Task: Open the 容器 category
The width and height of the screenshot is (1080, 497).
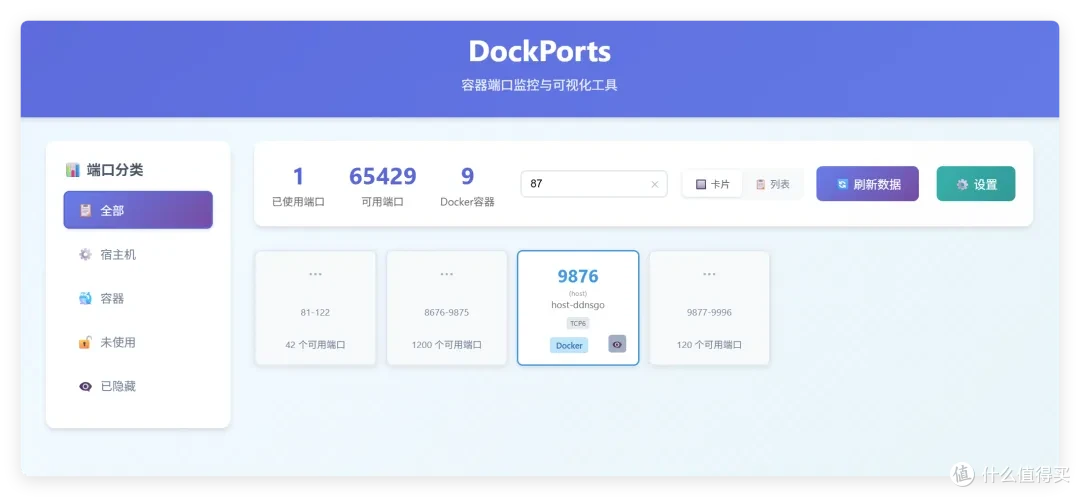Action: pyautogui.click(x=138, y=299)
